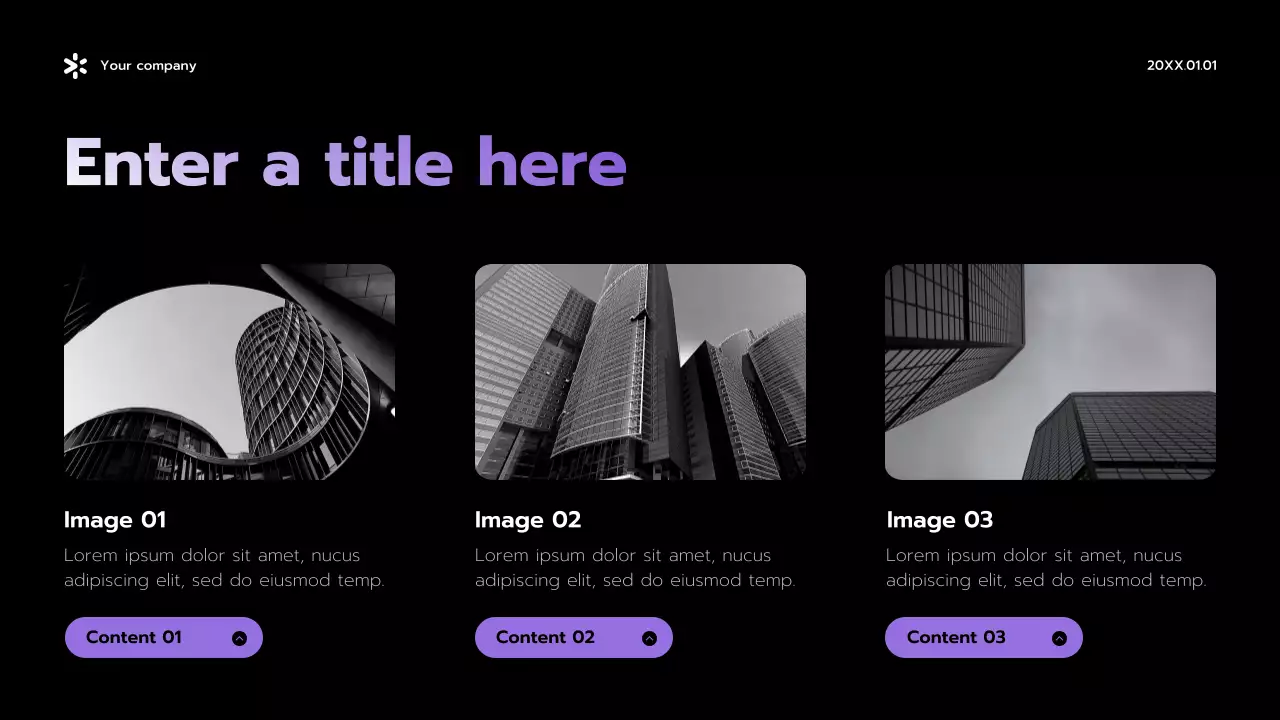Click the chevron icon on Content 03

[x=1059, y=638]
